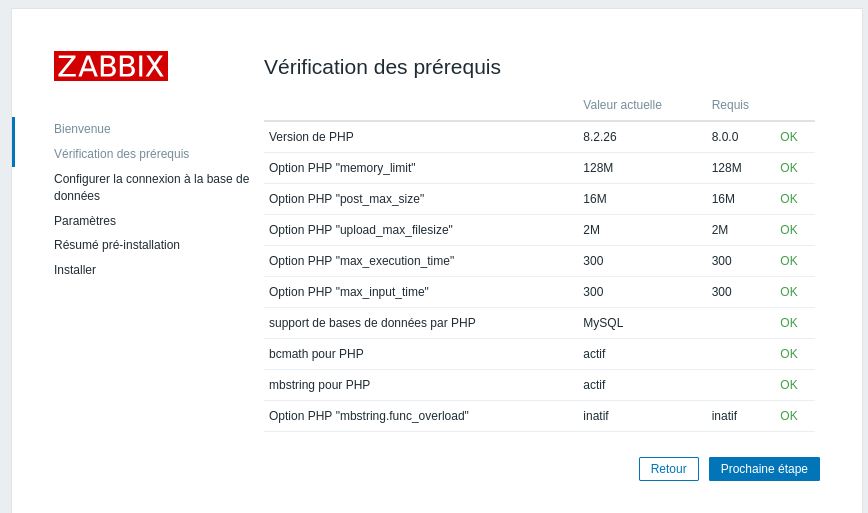Select the Version de PHP row
Viewport: 868px width, 513px height.
(x=539, y=137)
